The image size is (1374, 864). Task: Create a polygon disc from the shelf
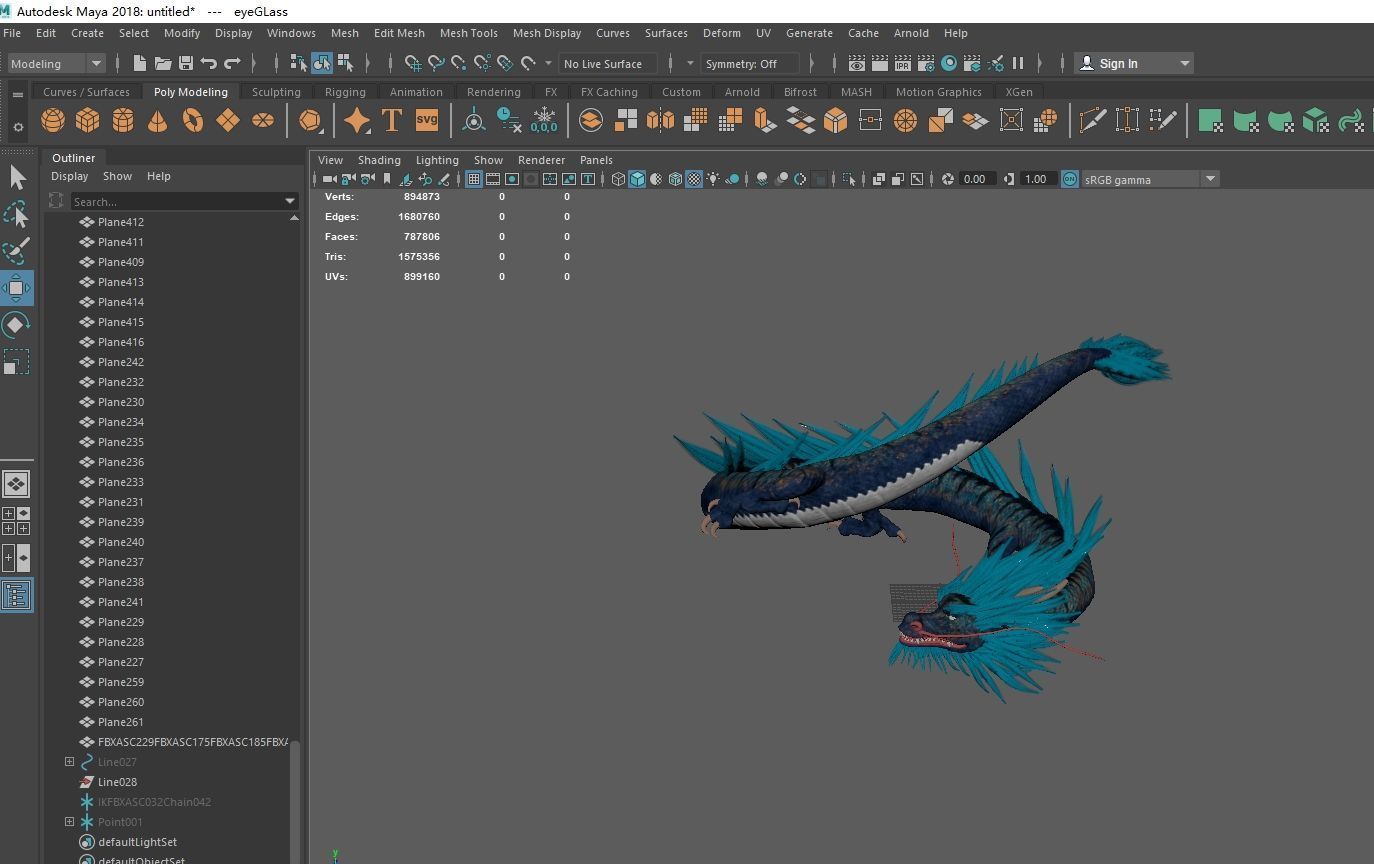click(263, 121)
